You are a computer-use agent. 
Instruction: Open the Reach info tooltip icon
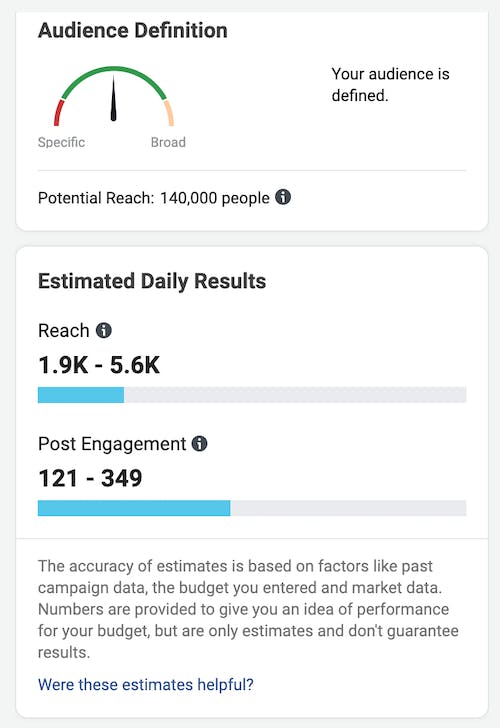coord(104,331)
